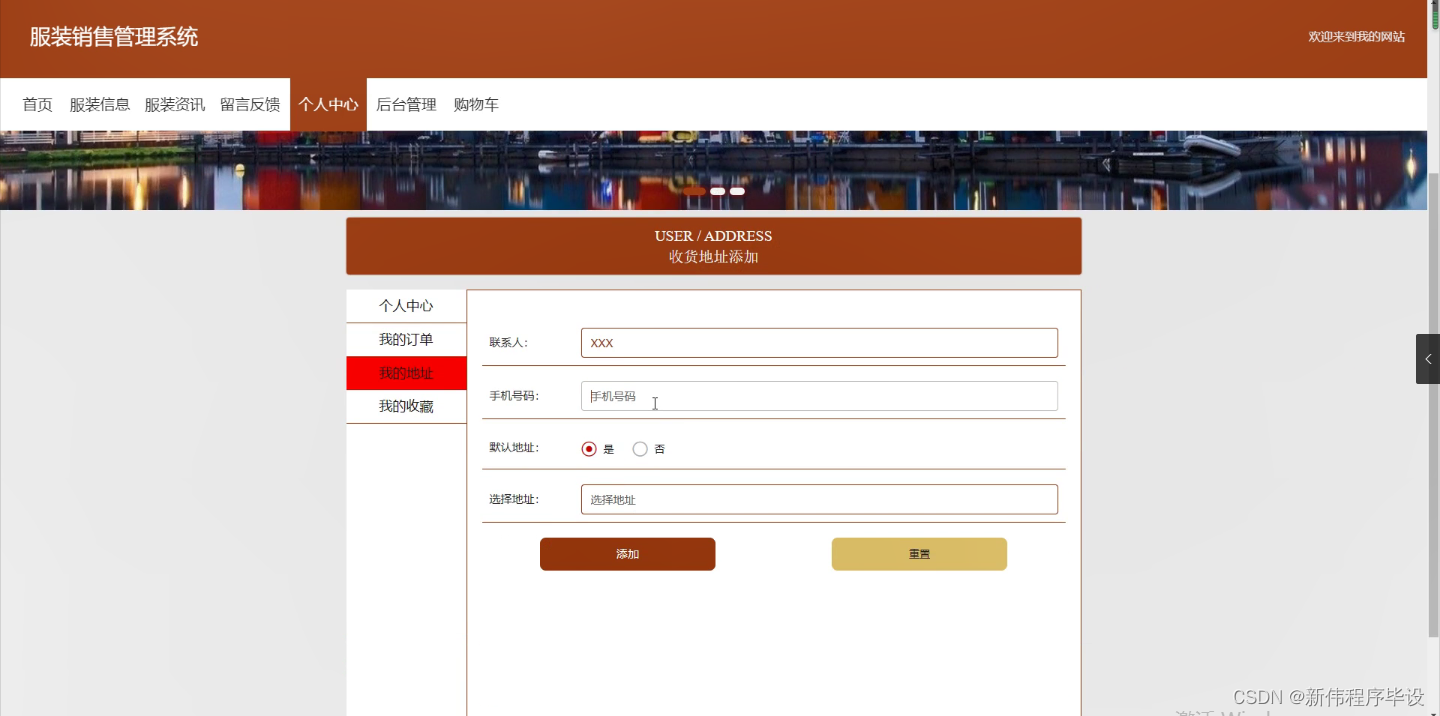Open the 选择地址 address picker field
Screen dimensions: 1440x716
[819, 498]
